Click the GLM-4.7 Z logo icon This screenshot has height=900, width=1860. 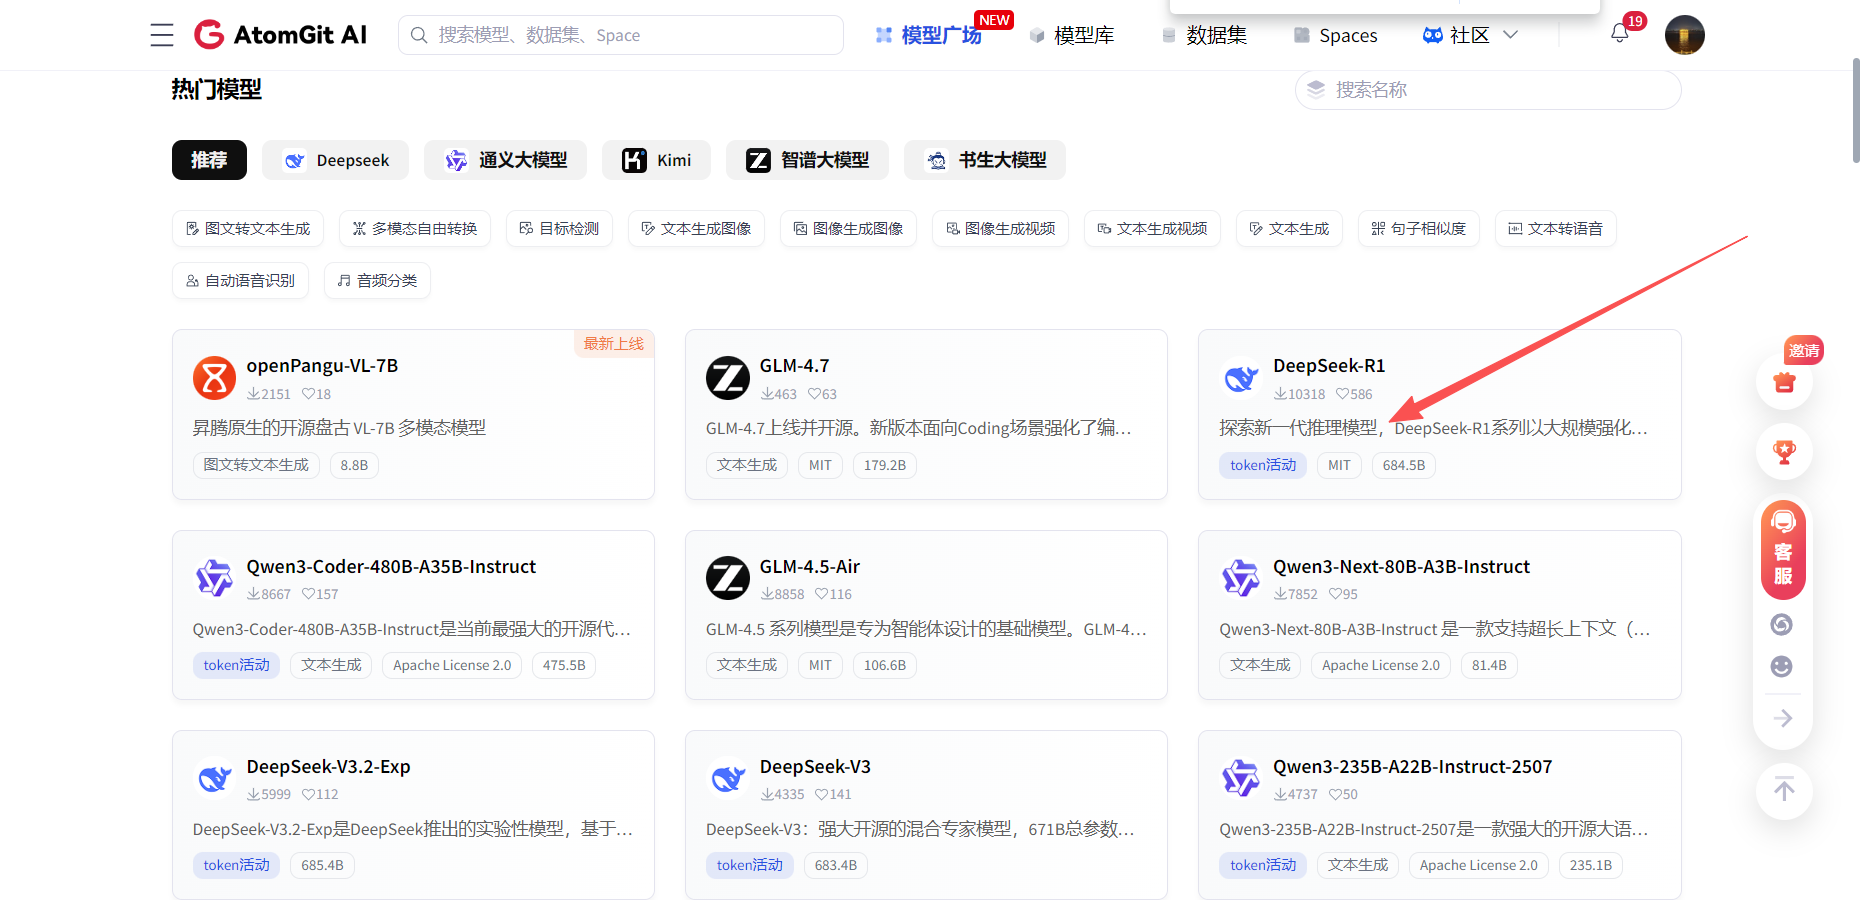pyautogui.click(x=728, y=378)
